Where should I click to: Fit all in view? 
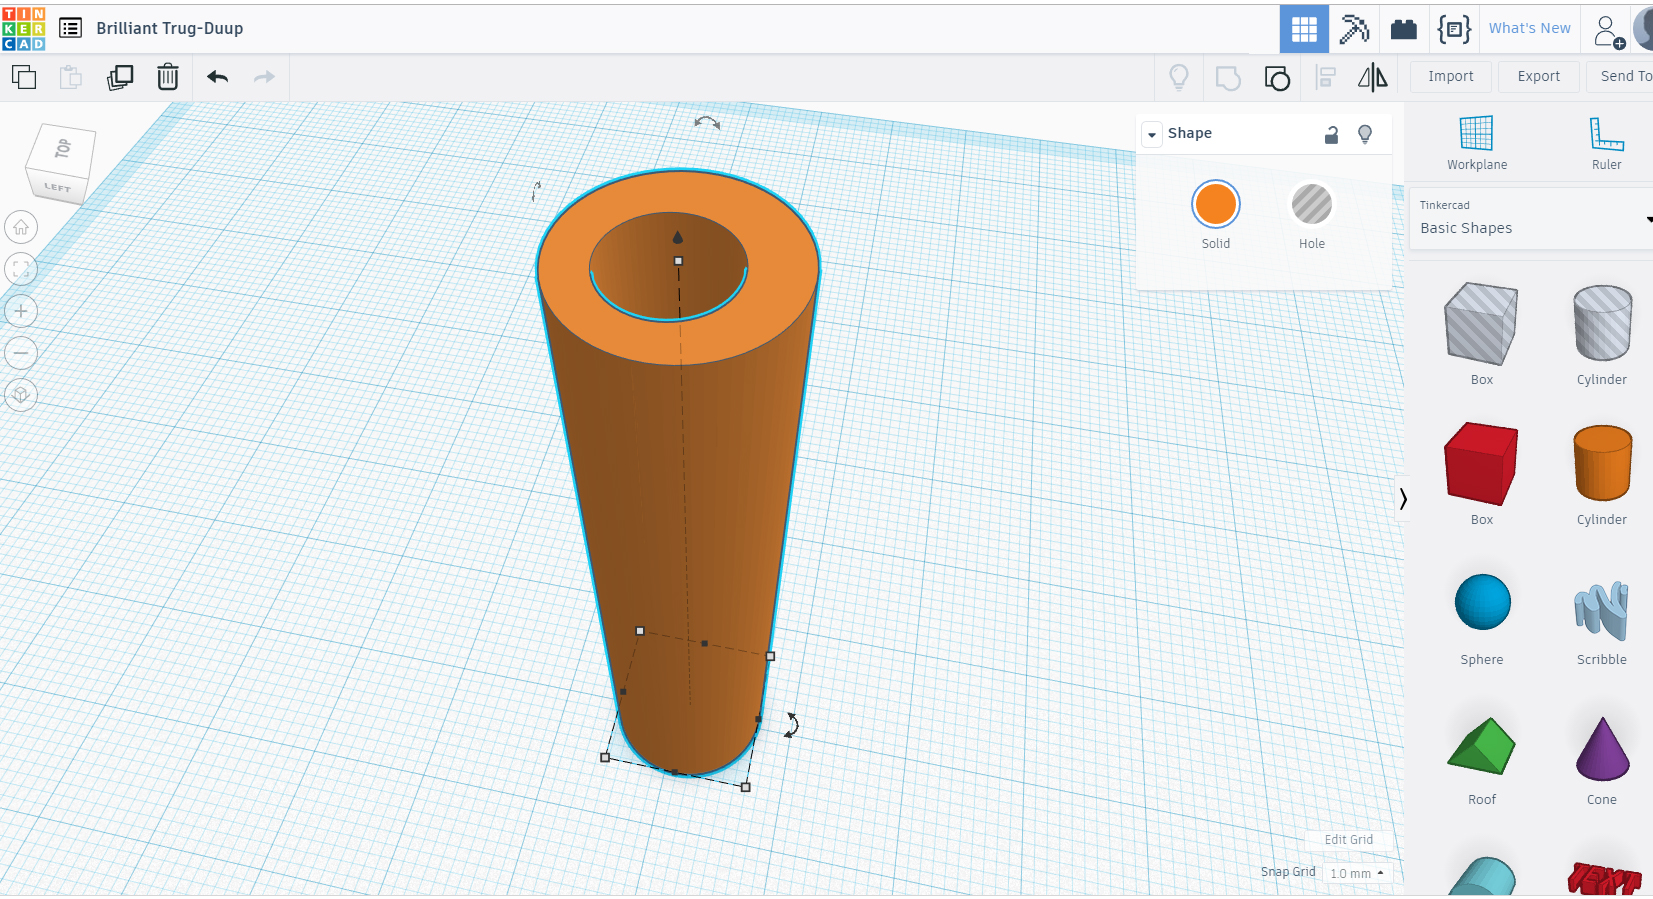pos(21,269)
